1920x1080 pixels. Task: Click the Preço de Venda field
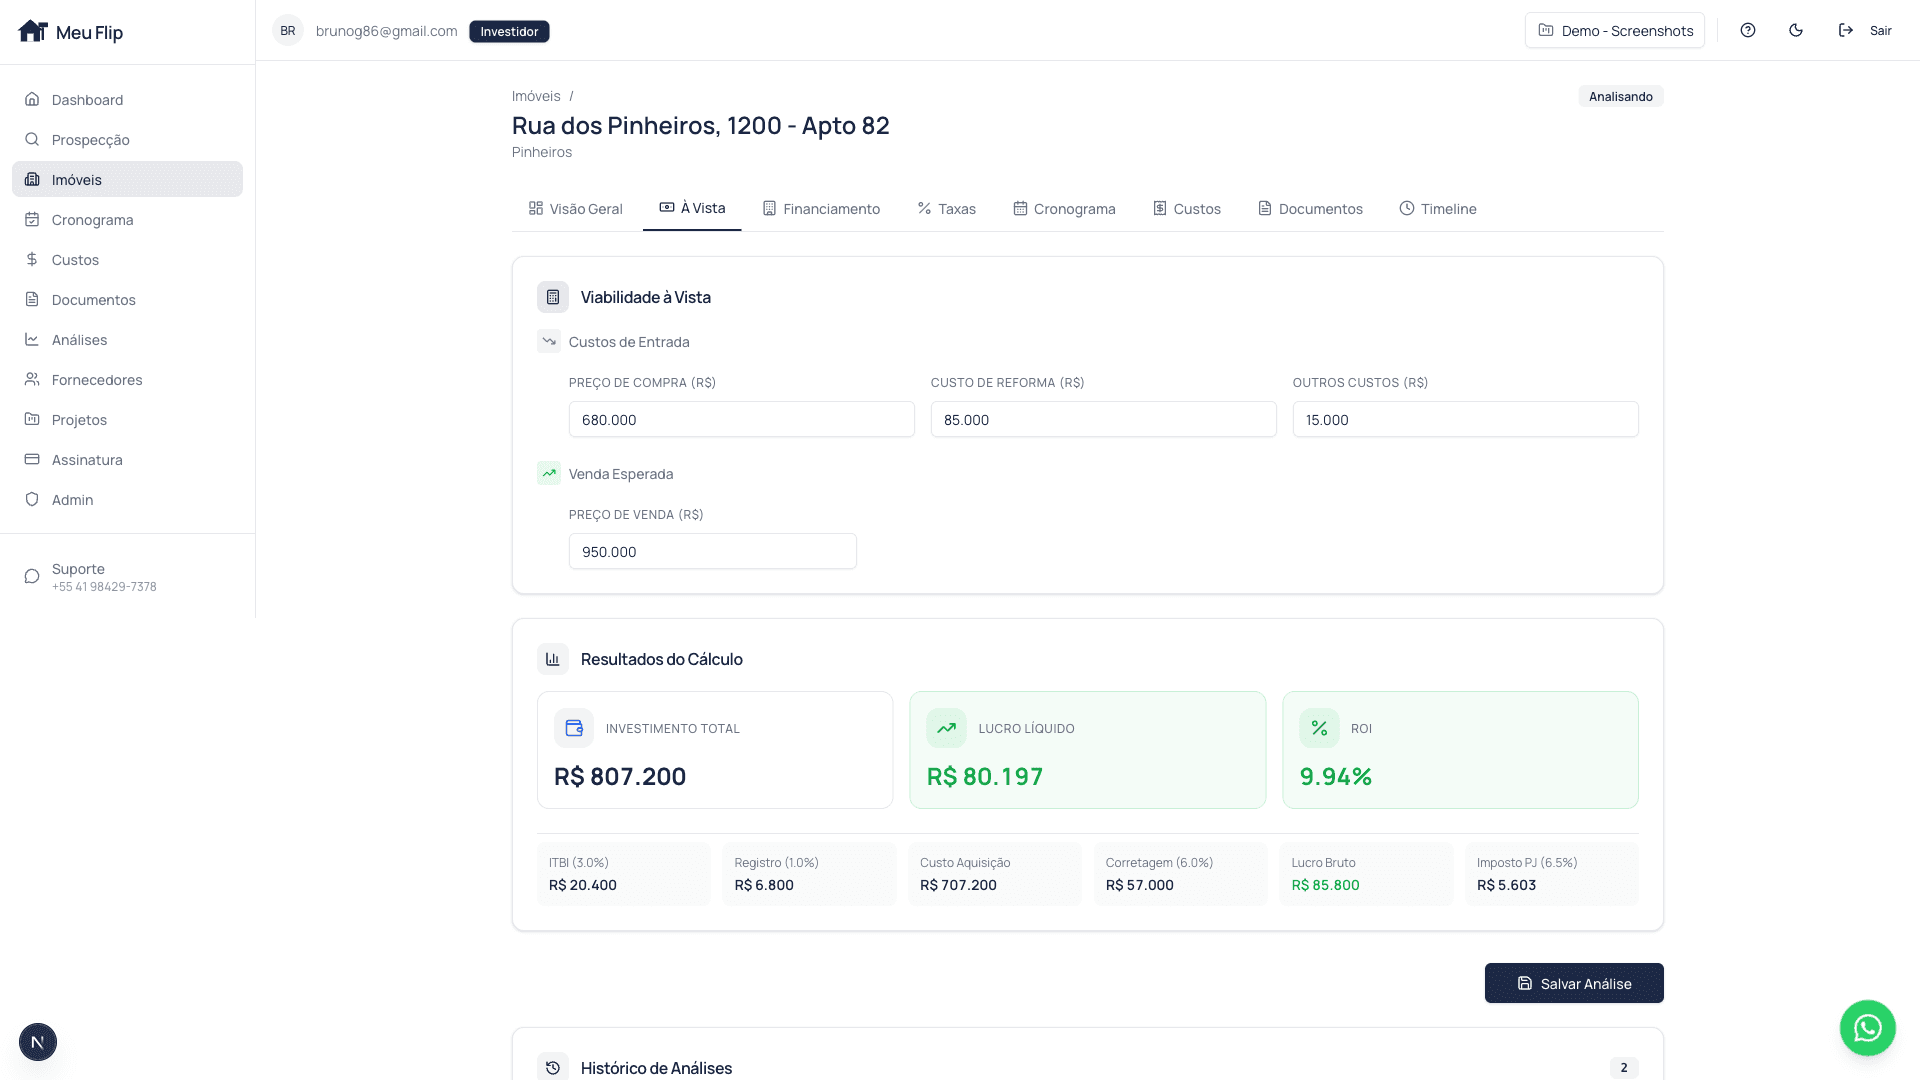click(712, 552)
